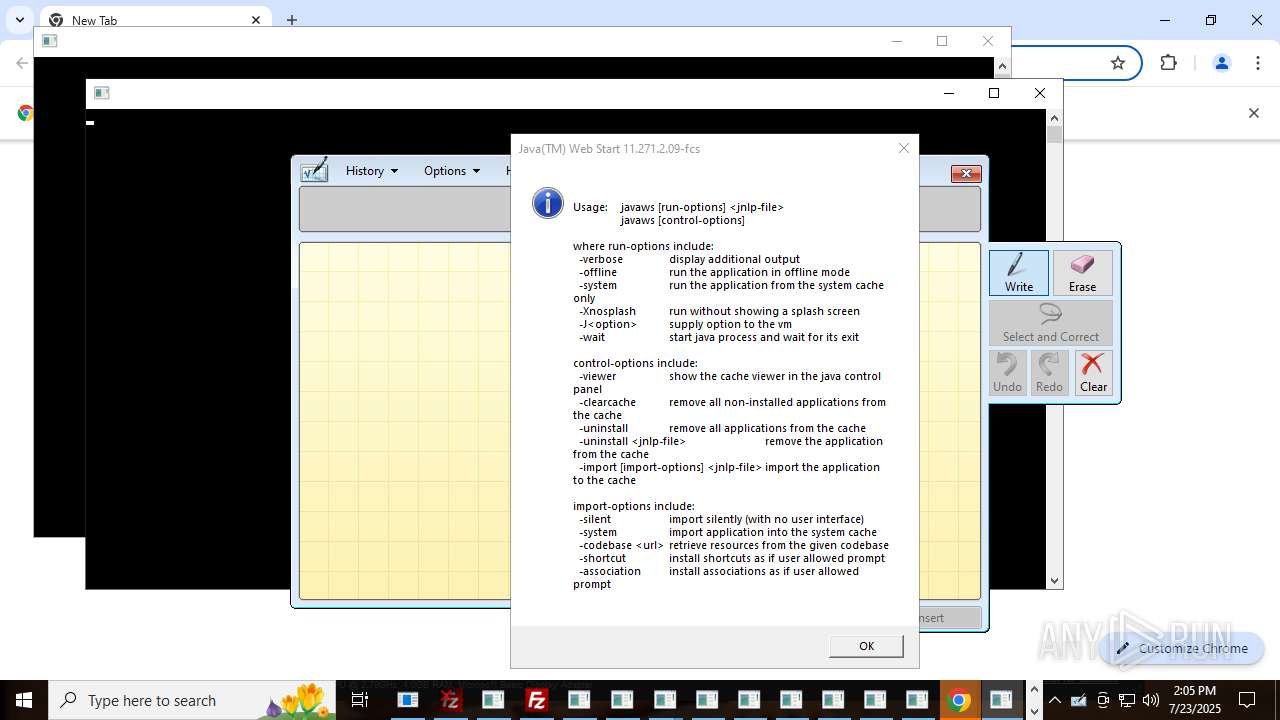Viewport: 1280px width, 720px height.
Task: Go back with Chrome's back arrow
Action: pyautogui.click(x=22, y=63)
